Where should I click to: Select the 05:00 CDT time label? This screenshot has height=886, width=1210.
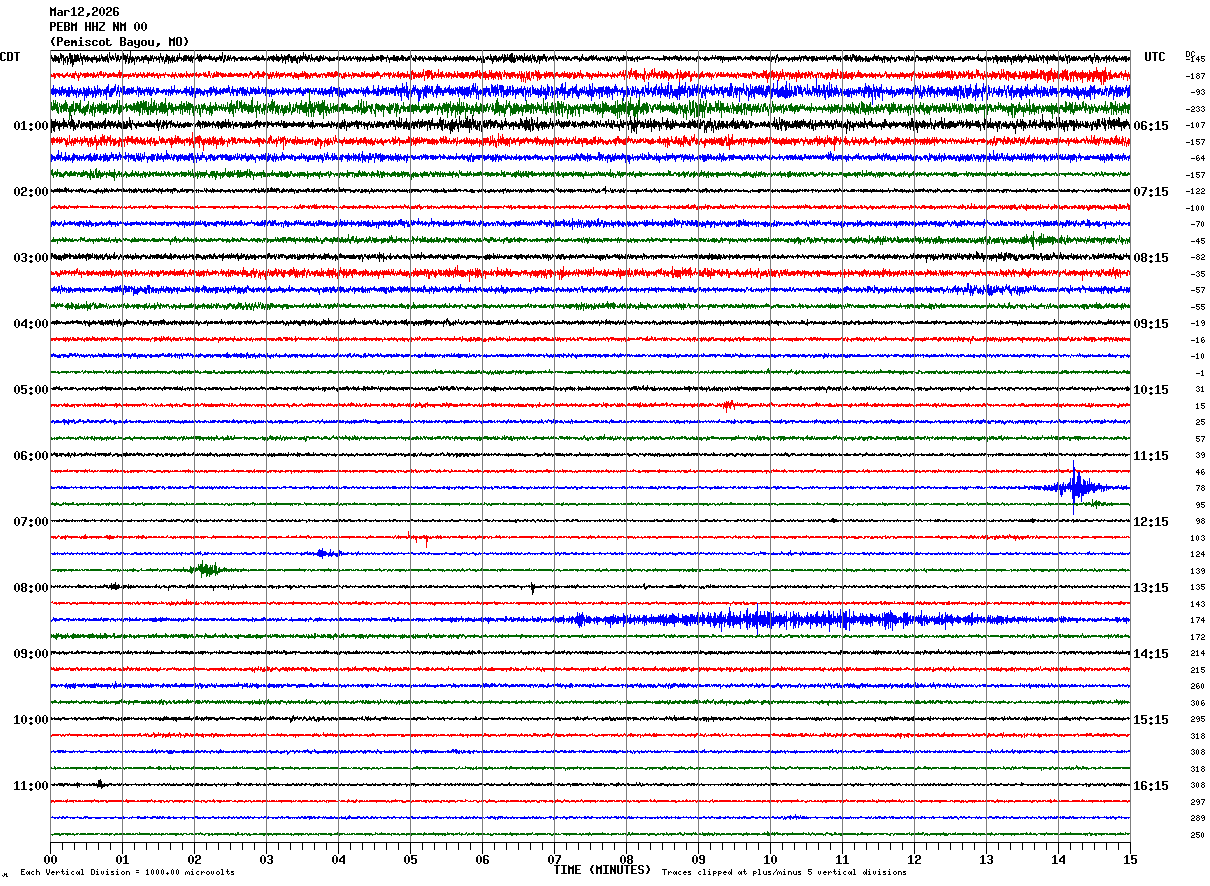point(31,390)
